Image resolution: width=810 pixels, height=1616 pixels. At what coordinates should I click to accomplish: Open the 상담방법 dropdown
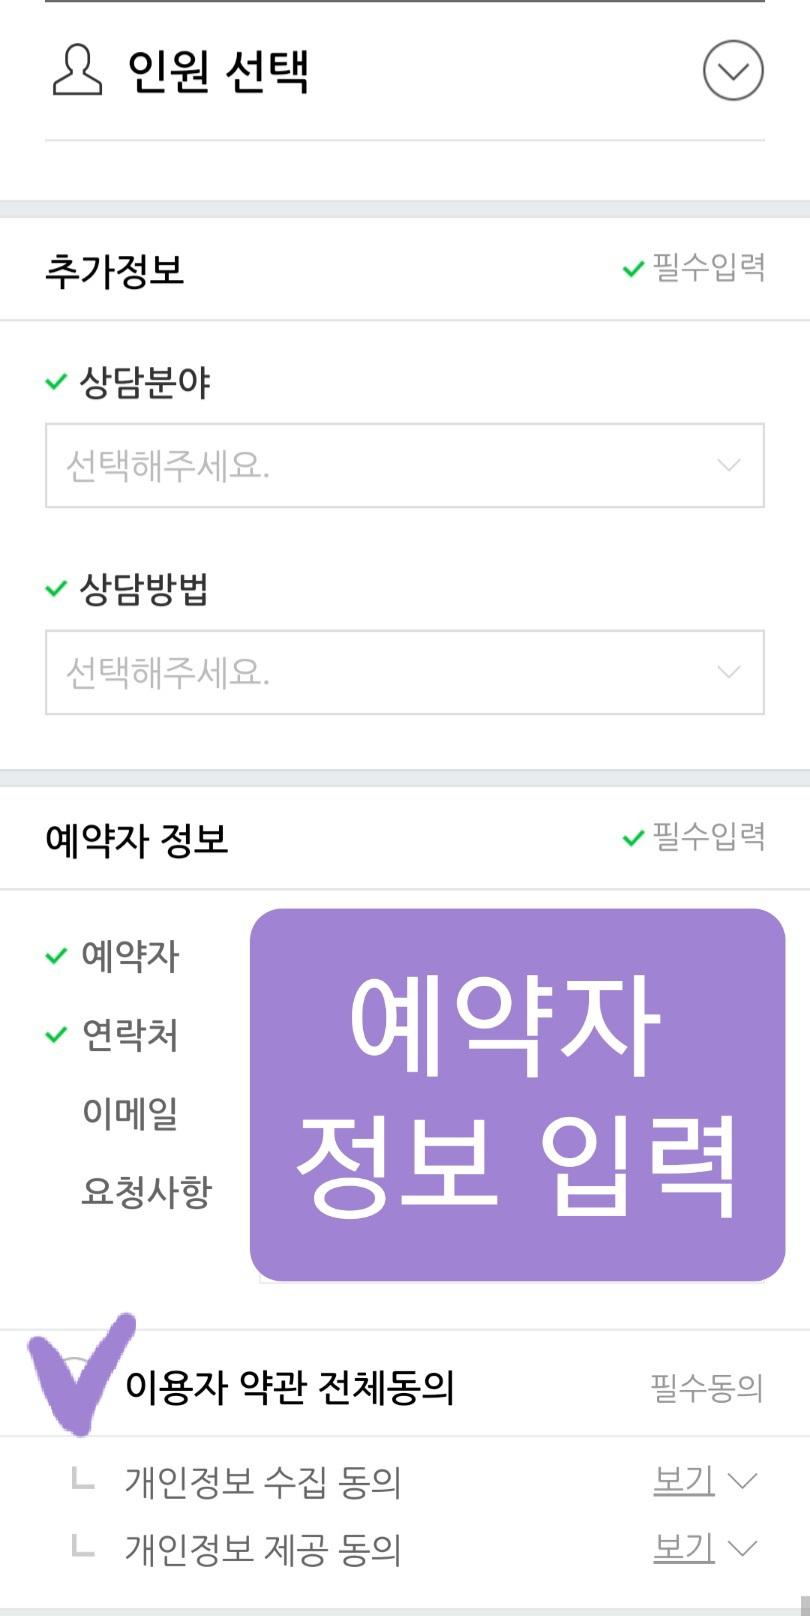coord(405,672)
